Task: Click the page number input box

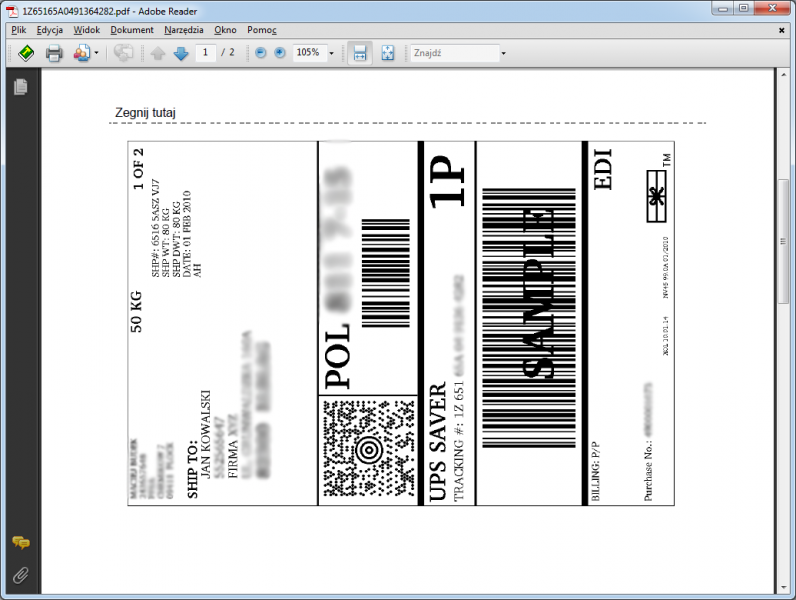Action: [206, 53]
